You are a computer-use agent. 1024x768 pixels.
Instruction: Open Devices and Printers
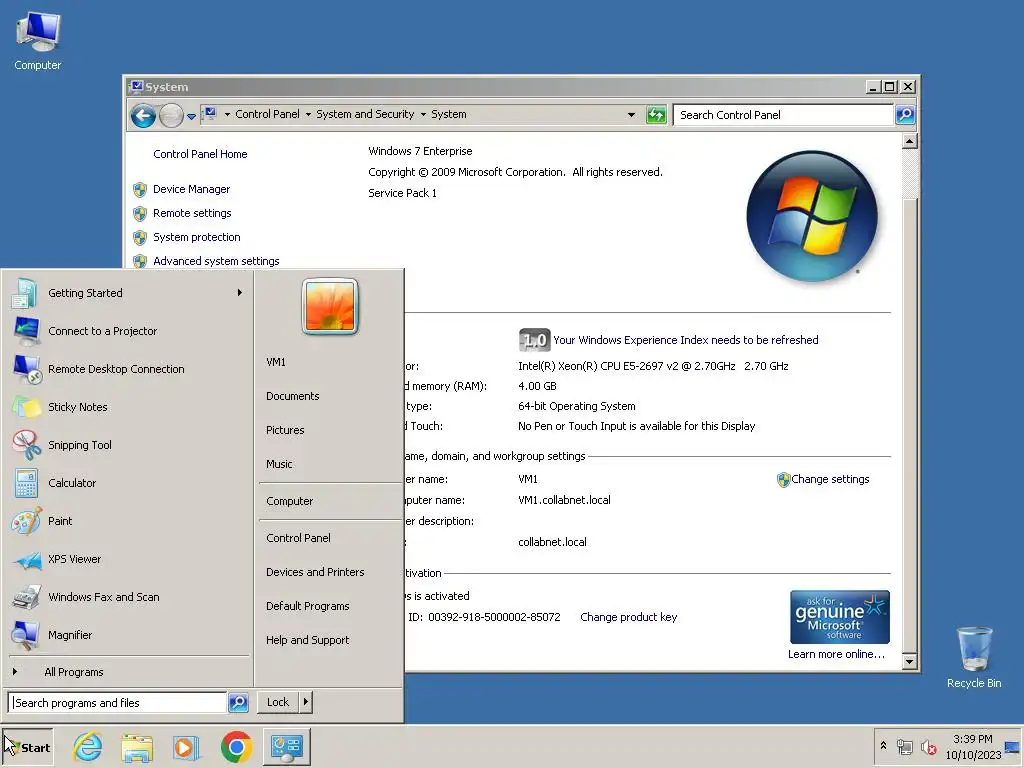[x=330, y=572]
